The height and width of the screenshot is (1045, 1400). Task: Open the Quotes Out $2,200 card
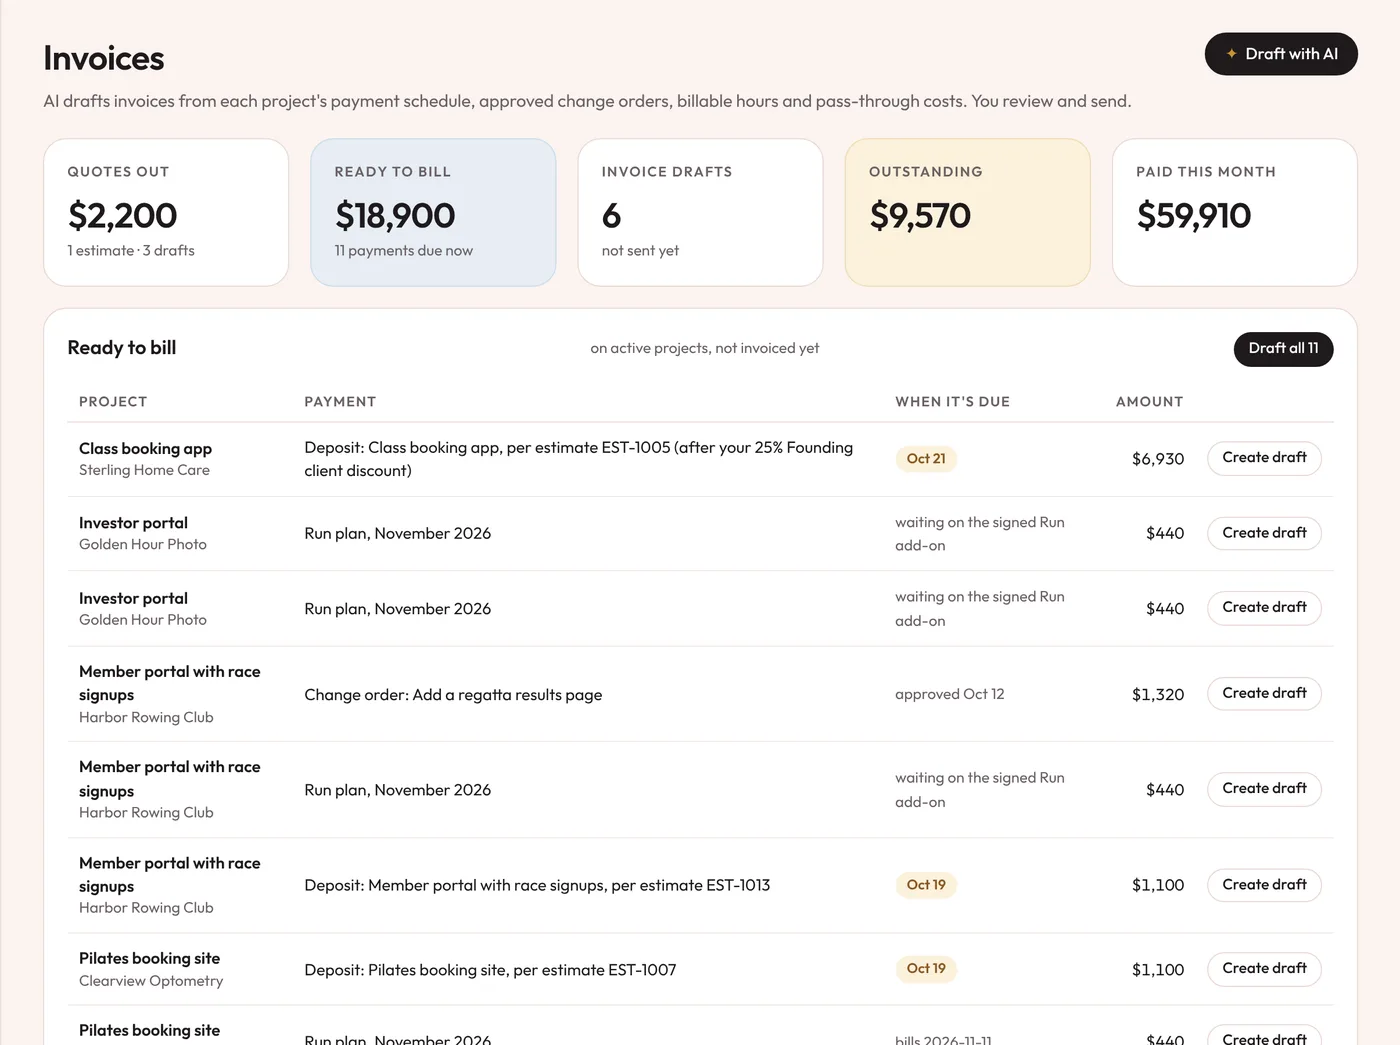(x=166, y=212)
